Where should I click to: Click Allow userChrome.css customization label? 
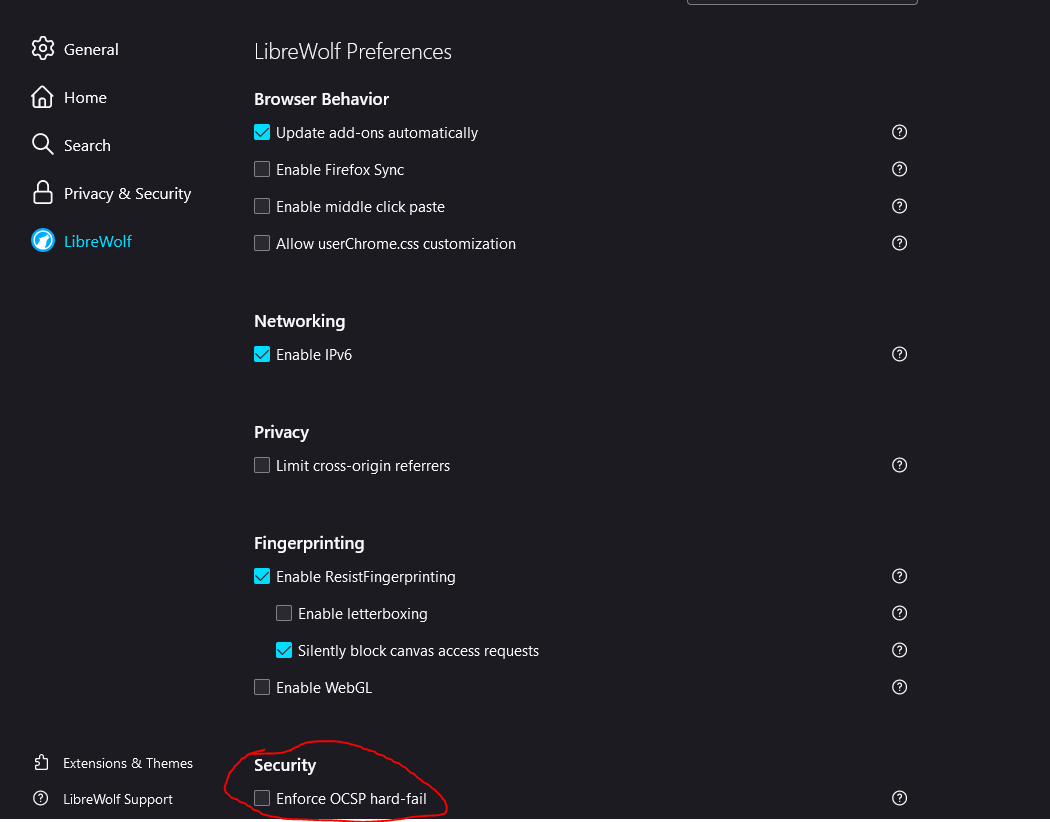pyautogui.click(x=396, y=243)
